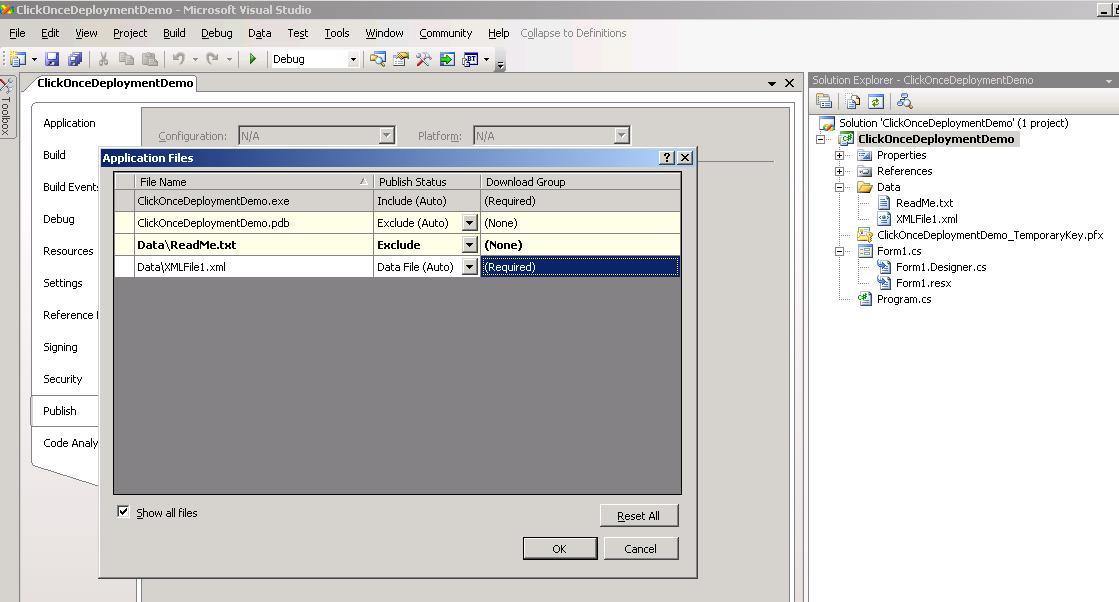Open the Project menu
The image size is (1119, 602).
pyautogui.click(x=130, y=33)
